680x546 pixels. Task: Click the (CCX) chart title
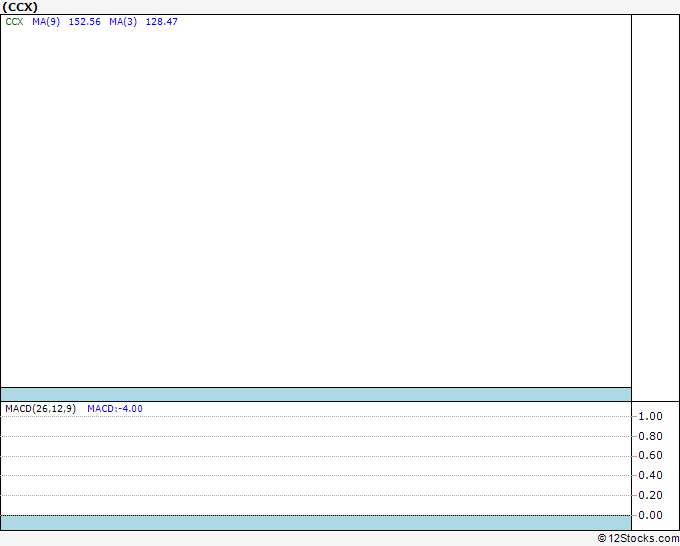[20, 7]
